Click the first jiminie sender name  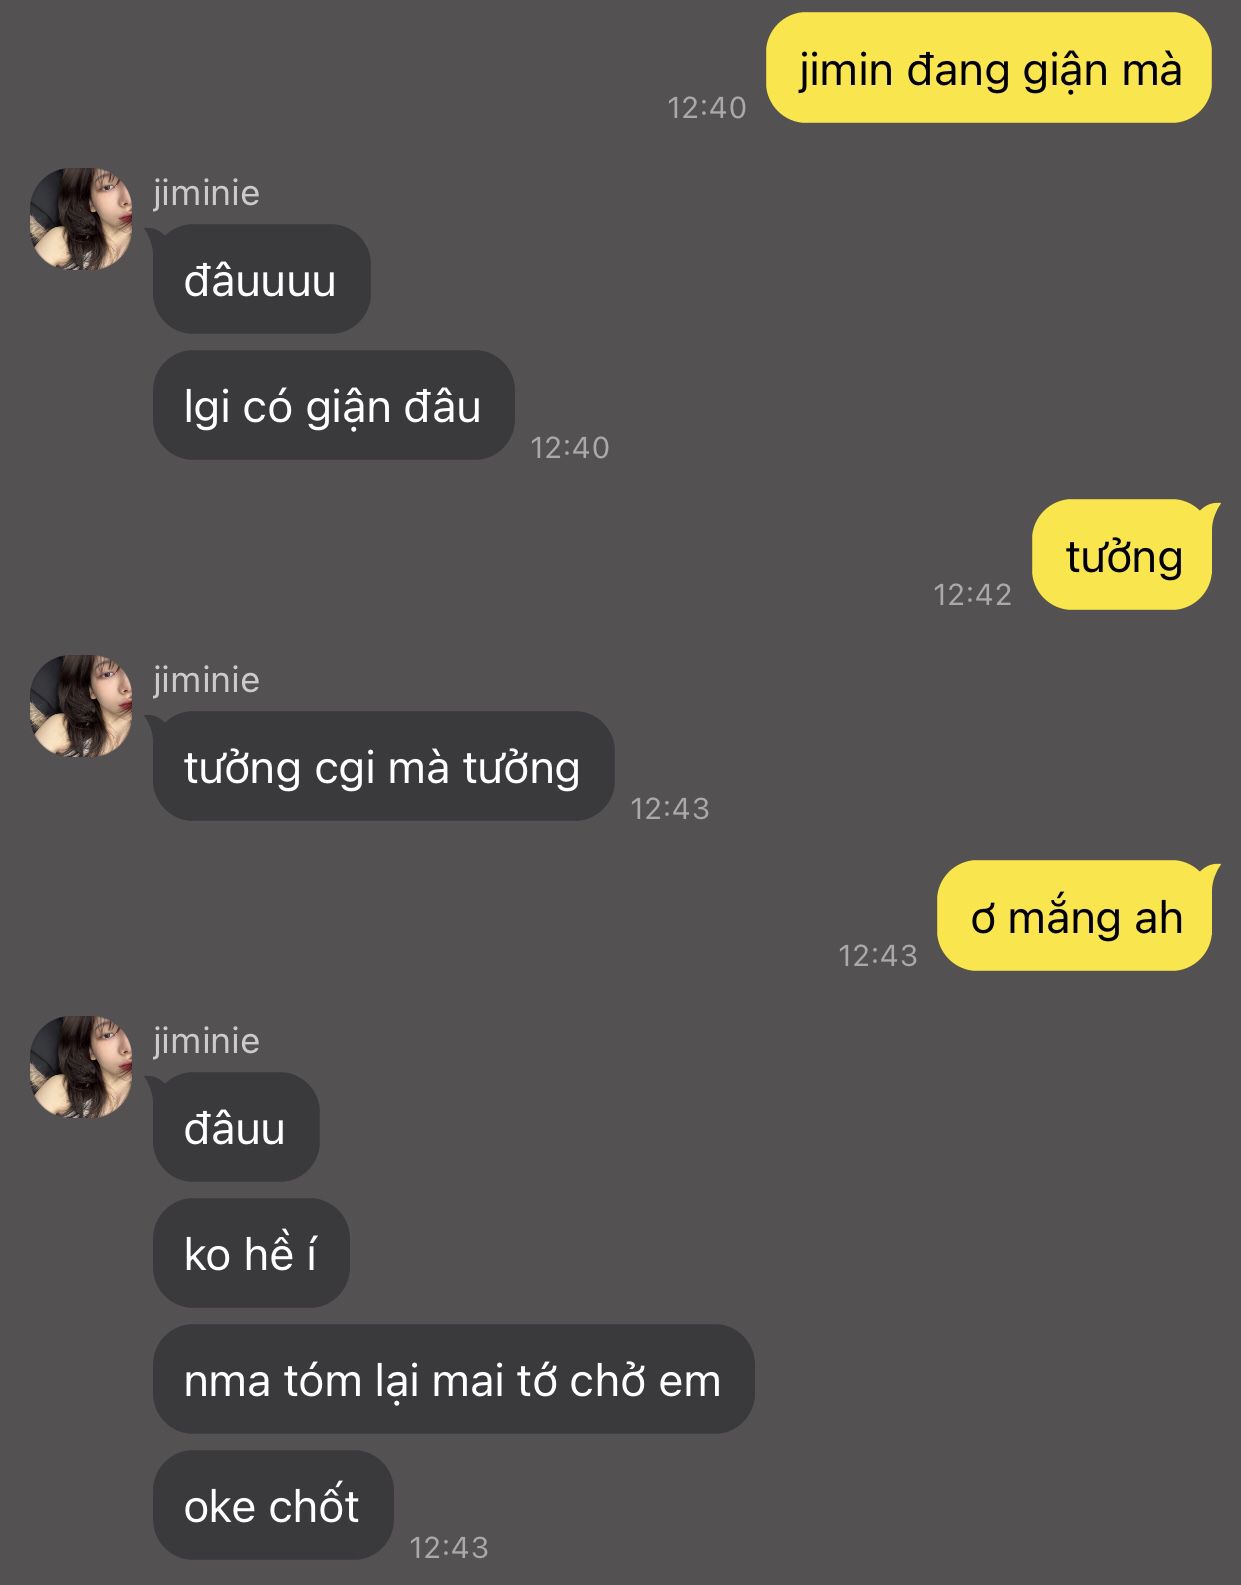pos(206,192)
